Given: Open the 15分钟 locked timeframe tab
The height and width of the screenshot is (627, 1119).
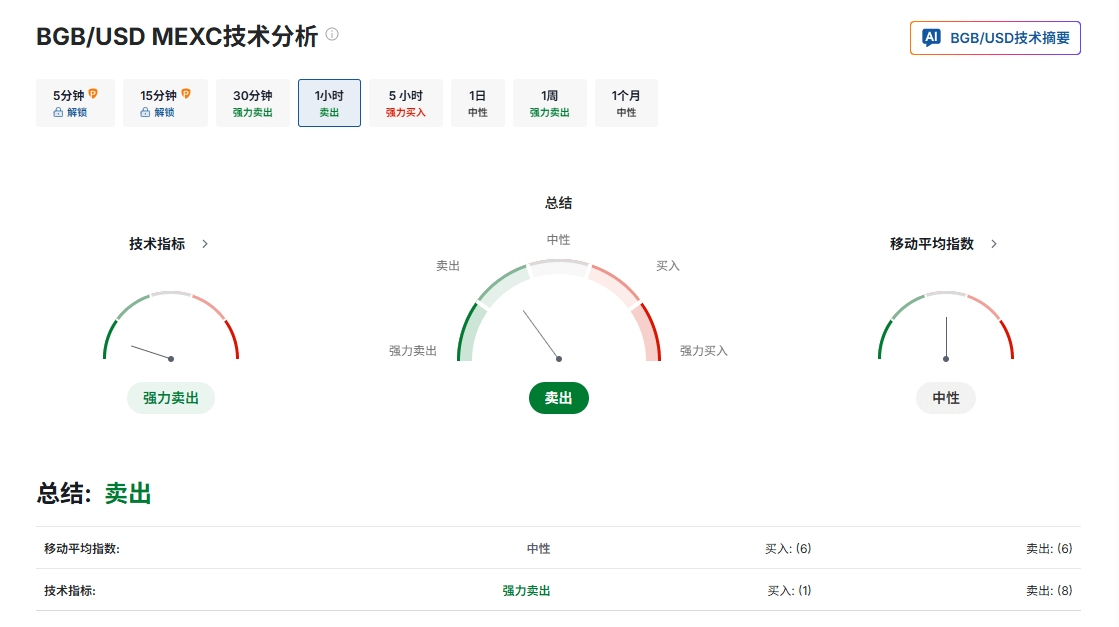Looking at the screenshot, I should pyautogui.click(x=165, y=103).
